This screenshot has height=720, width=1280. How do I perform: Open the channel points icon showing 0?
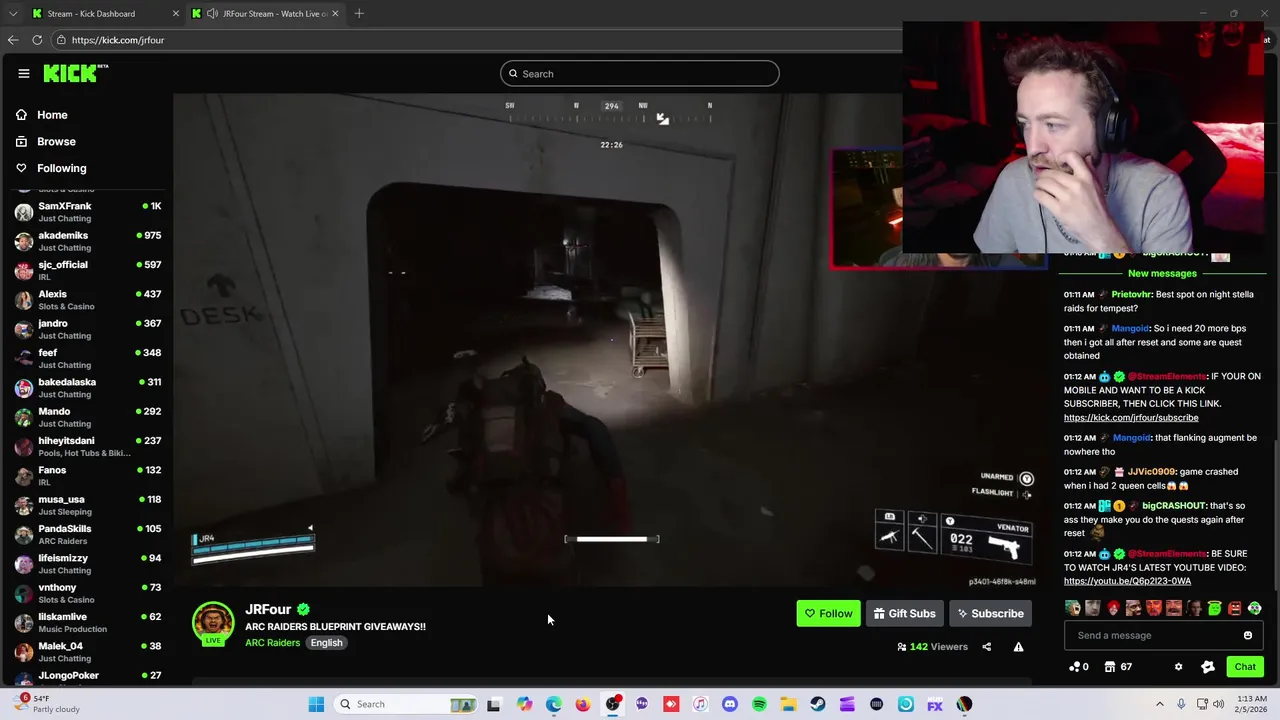1079,667
